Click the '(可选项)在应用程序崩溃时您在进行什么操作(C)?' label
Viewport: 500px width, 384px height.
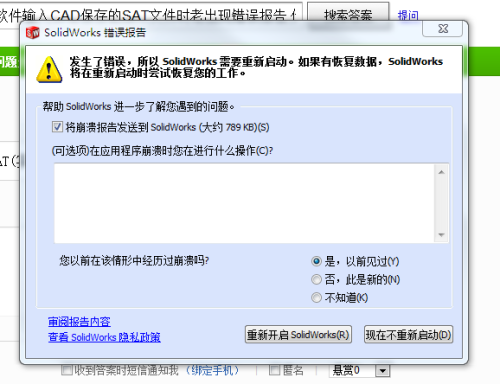(162, 151)
